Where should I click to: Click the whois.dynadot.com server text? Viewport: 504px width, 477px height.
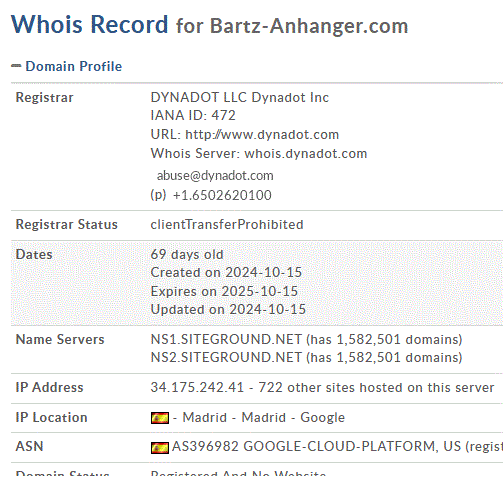306,154
